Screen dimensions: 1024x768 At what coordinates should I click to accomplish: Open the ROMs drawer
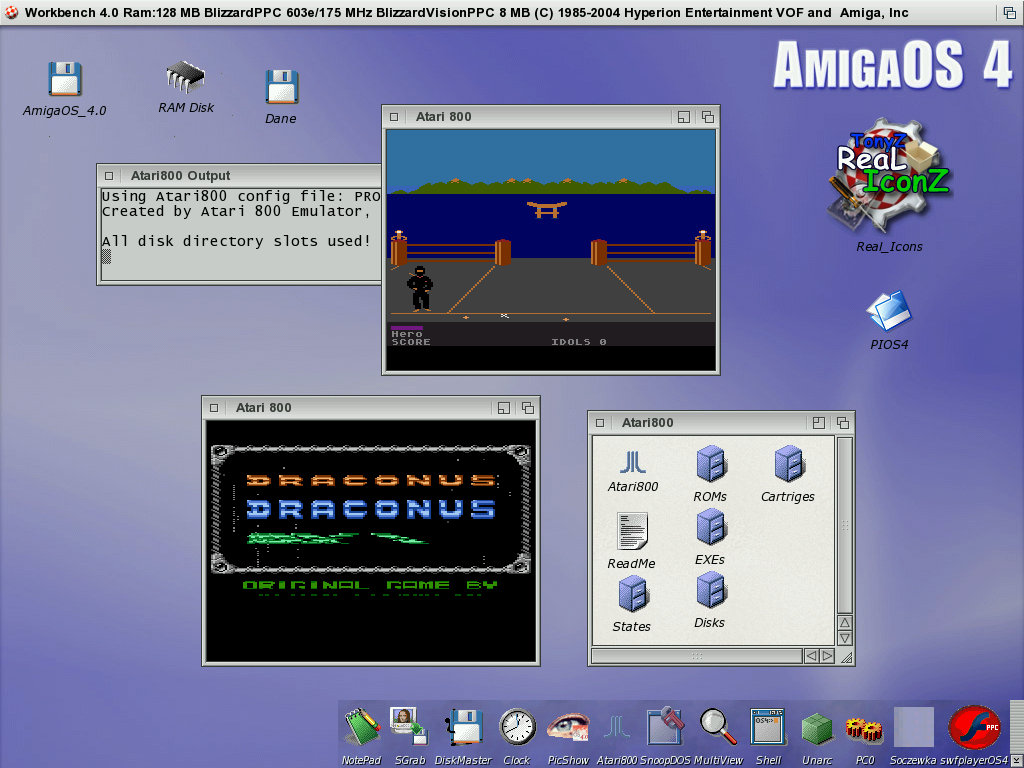[711, 464]
